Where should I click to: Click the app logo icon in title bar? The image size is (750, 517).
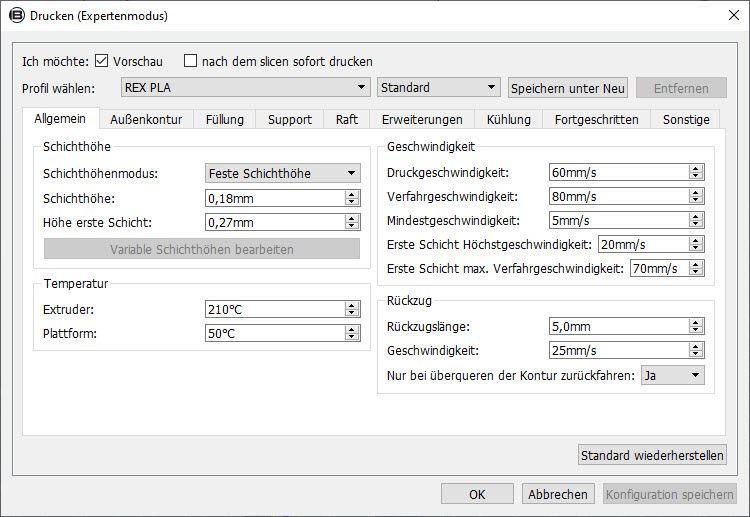pos(17,16)
